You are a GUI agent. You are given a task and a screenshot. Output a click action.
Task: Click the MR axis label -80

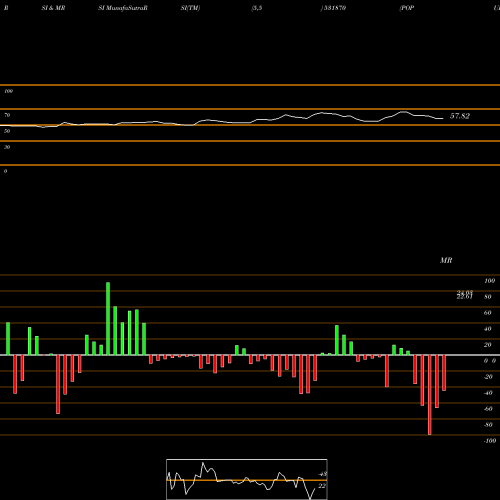pos(488,425)
